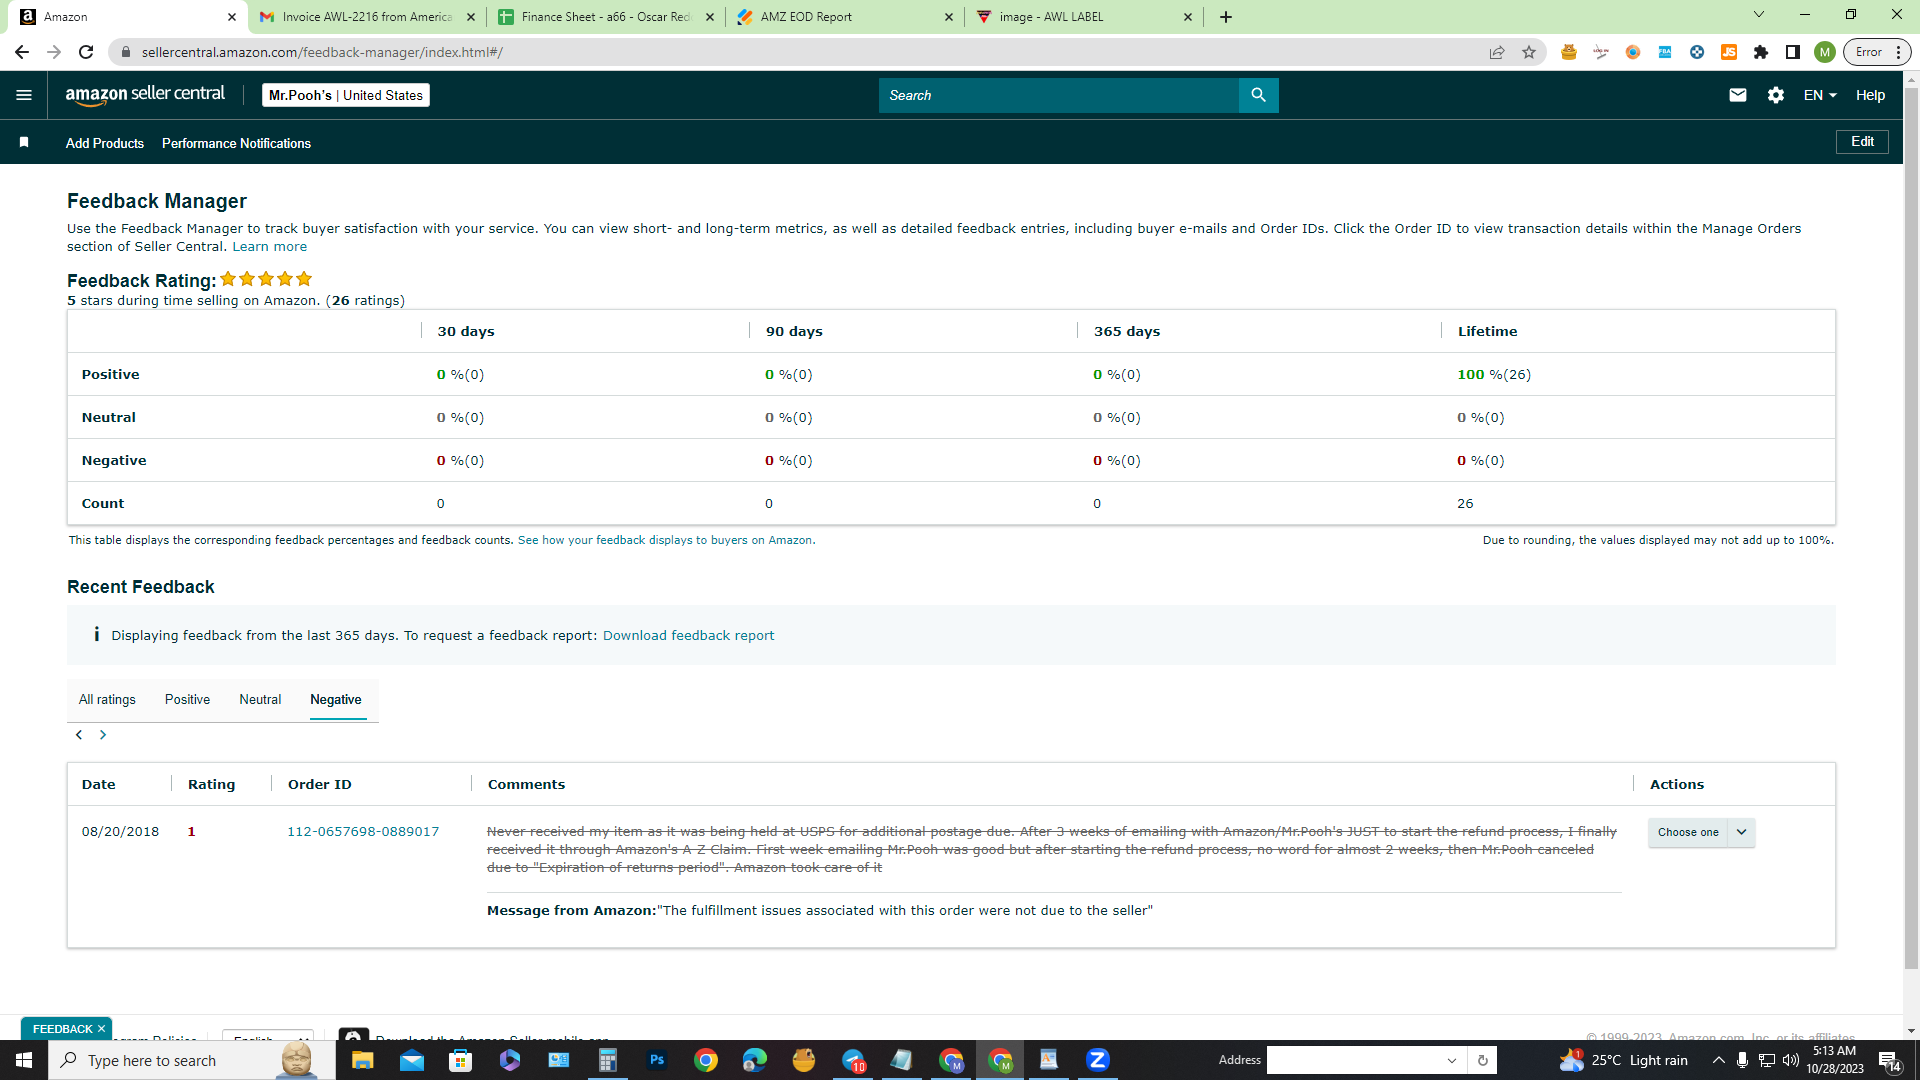Viewport: 1920px width, 1080px height.
Task: Expand the taskbar Address dropdown arrow
Action: 1452,1060
